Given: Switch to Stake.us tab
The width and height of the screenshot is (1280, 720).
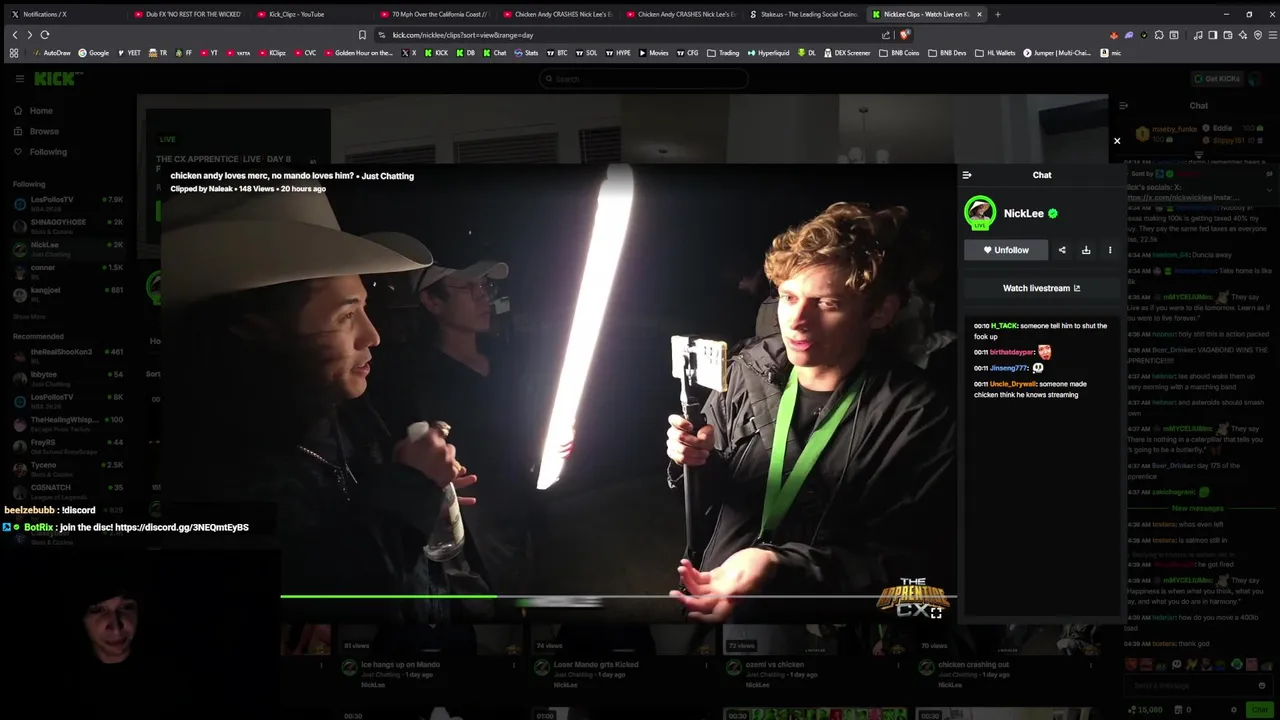Looking at the screenshot, I should 805,14.
